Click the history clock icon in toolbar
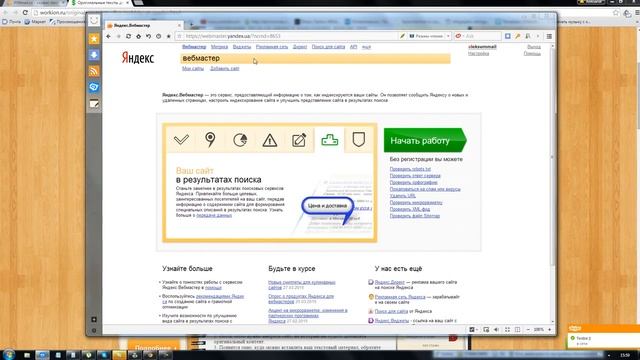640x360 pixels. (158, 36)
